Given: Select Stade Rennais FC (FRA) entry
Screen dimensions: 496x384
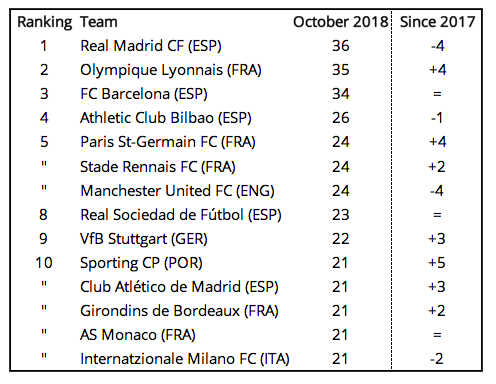Looking at the screenshot, I should click(x=158, y=167).
